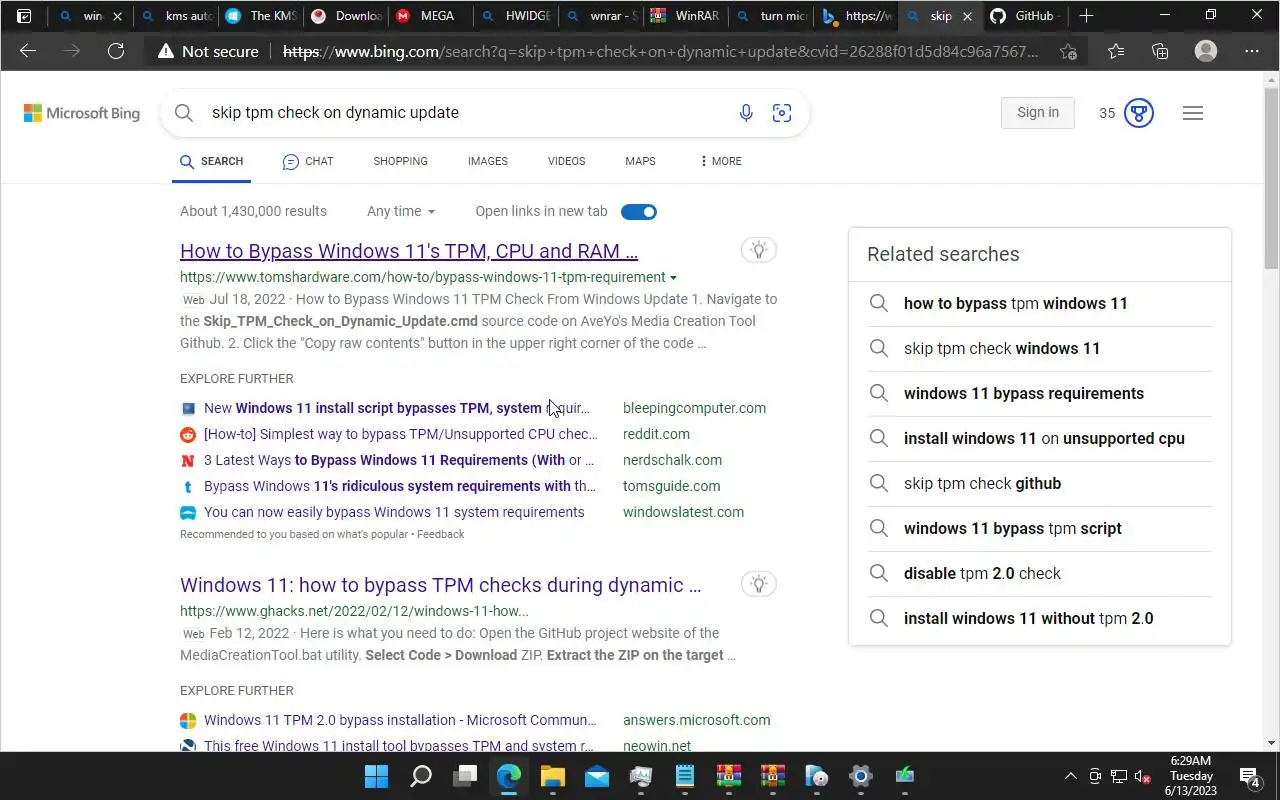
Task: Click the magnifier icon in the Bing search box
Action: click(184, 113)
